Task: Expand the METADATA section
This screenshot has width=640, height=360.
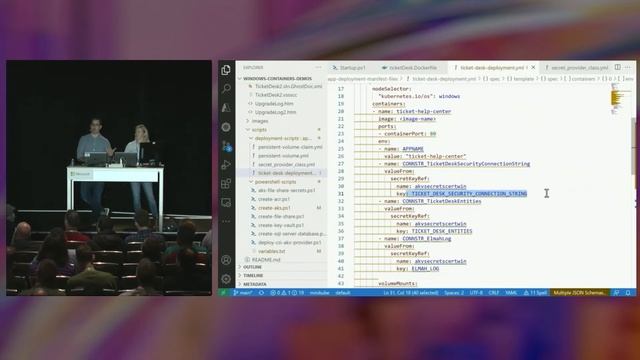Action: [x=255, y=284]
